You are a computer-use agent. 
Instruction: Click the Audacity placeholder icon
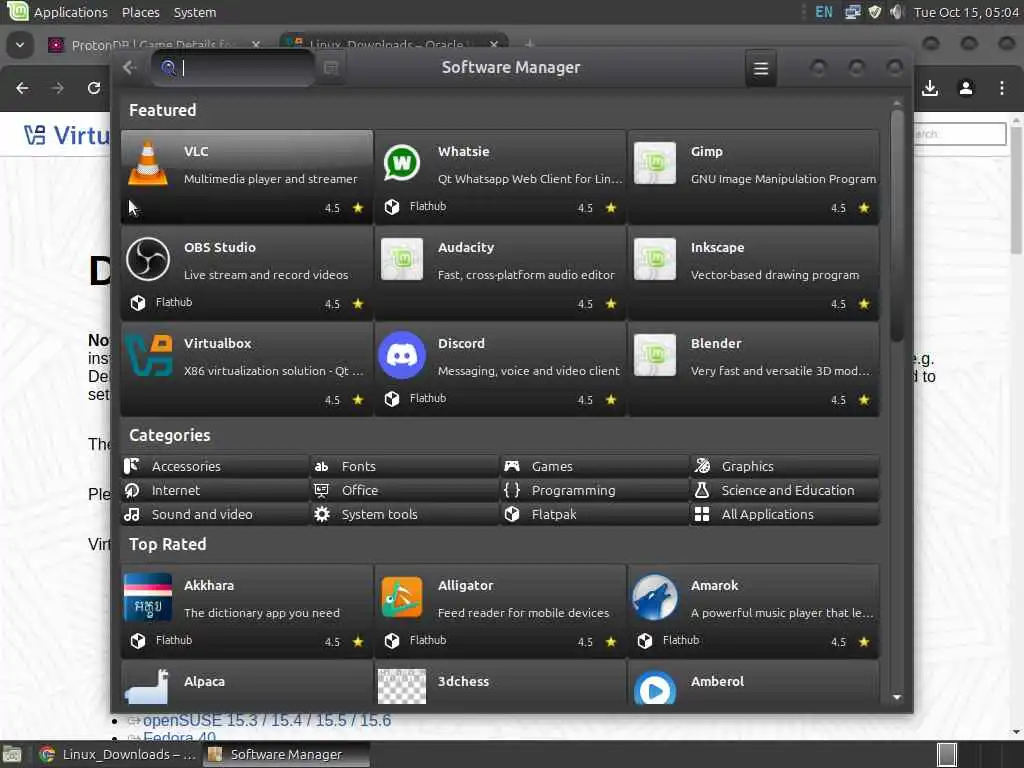pos(402,259)
